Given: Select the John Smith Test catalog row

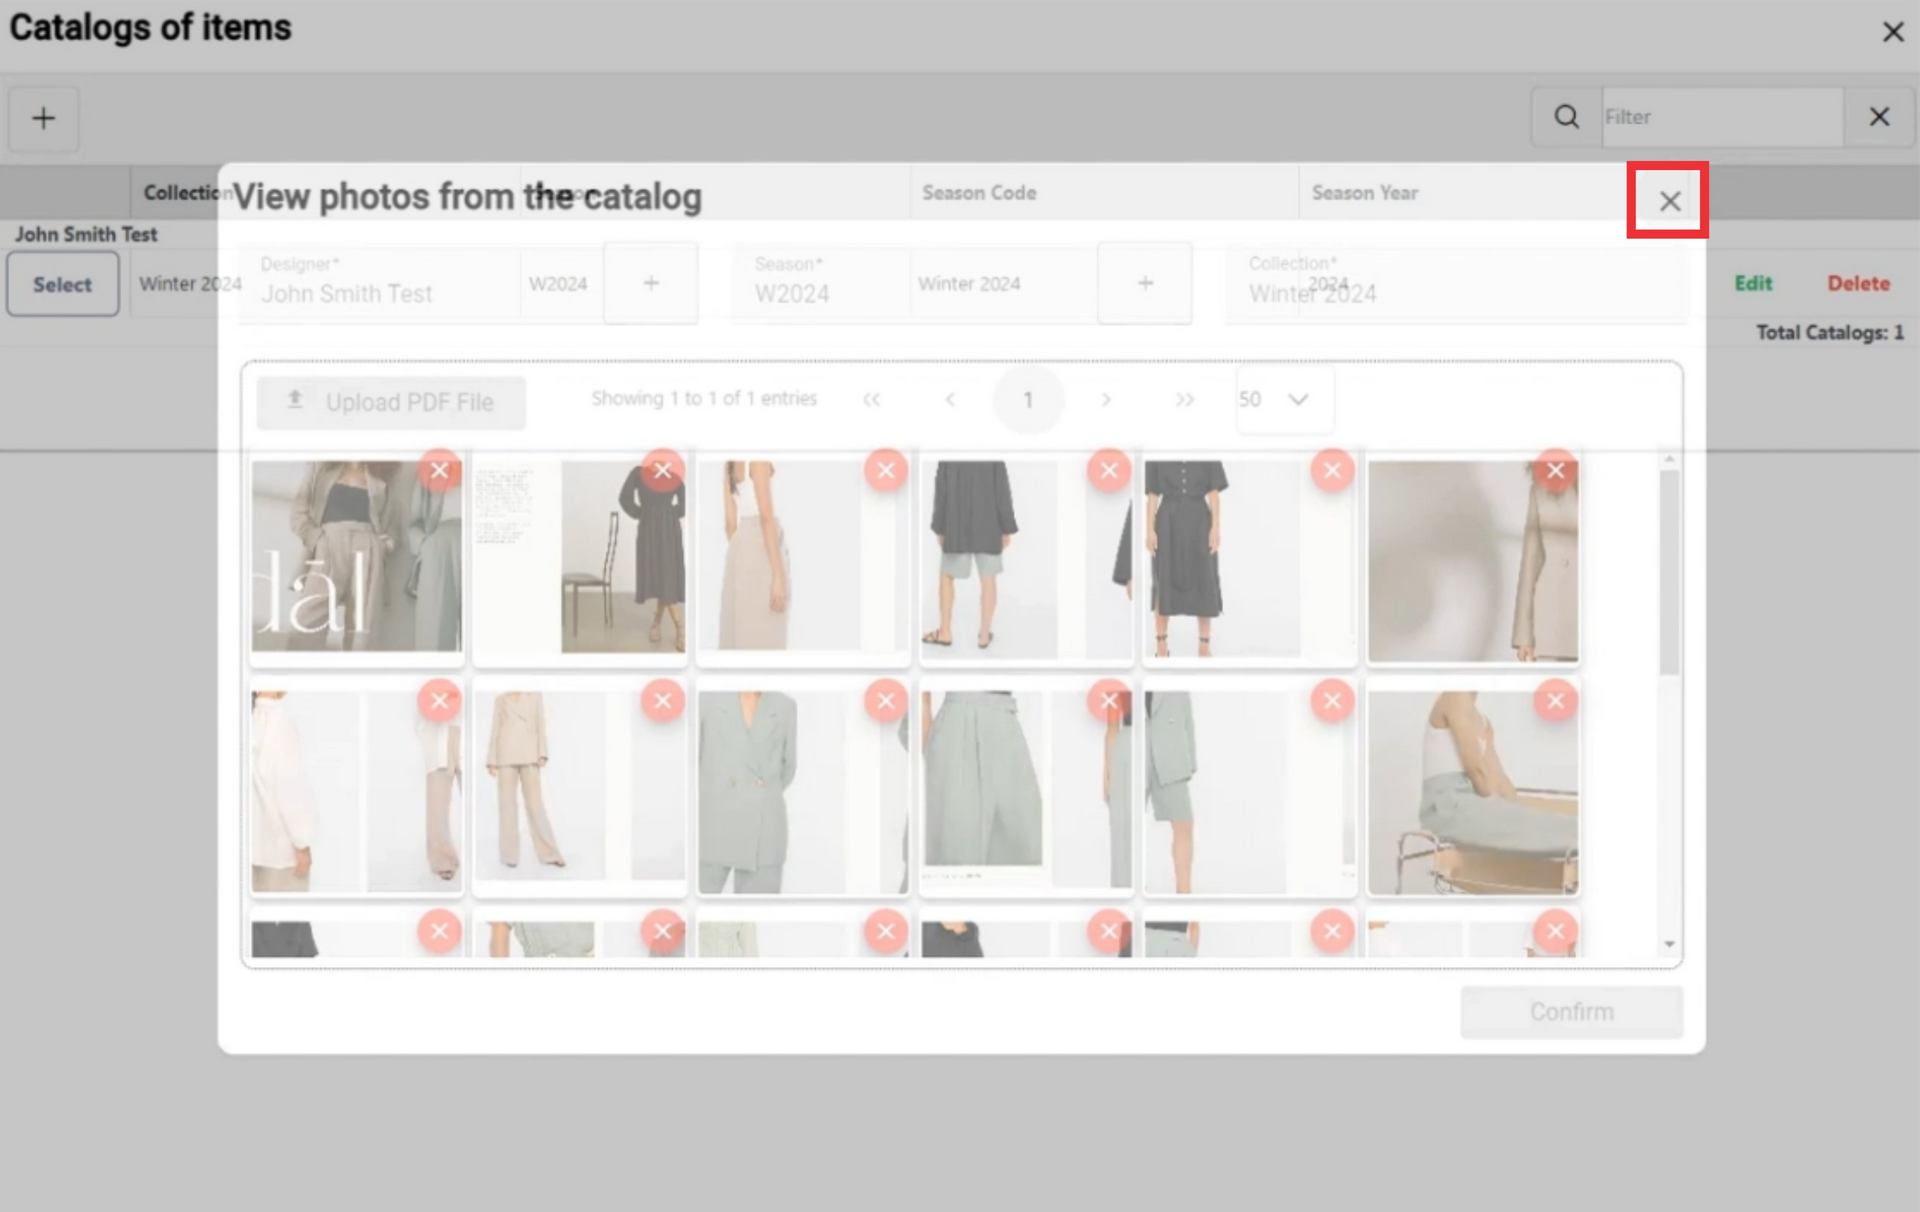Looking at the screenshot, I should pyautogui.click(x=62, y=285).
